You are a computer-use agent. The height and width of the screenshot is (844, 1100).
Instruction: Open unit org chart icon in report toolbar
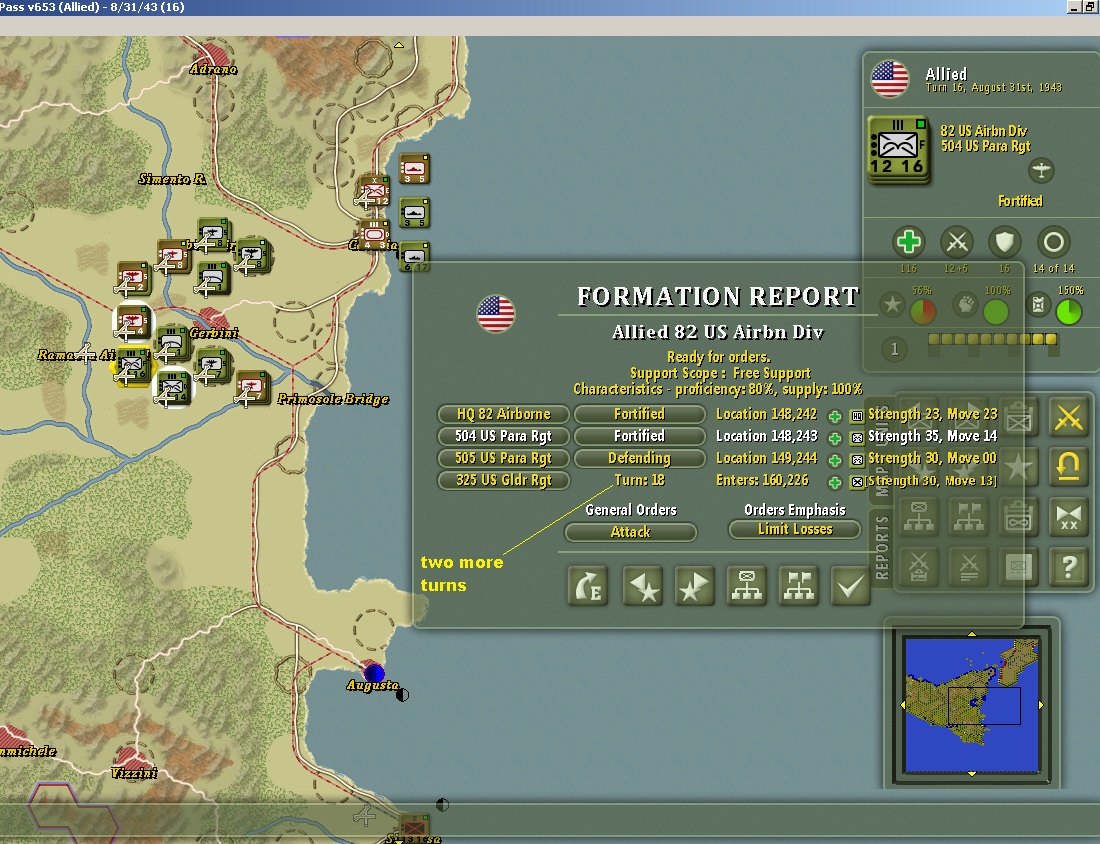(x=746, y=585)
